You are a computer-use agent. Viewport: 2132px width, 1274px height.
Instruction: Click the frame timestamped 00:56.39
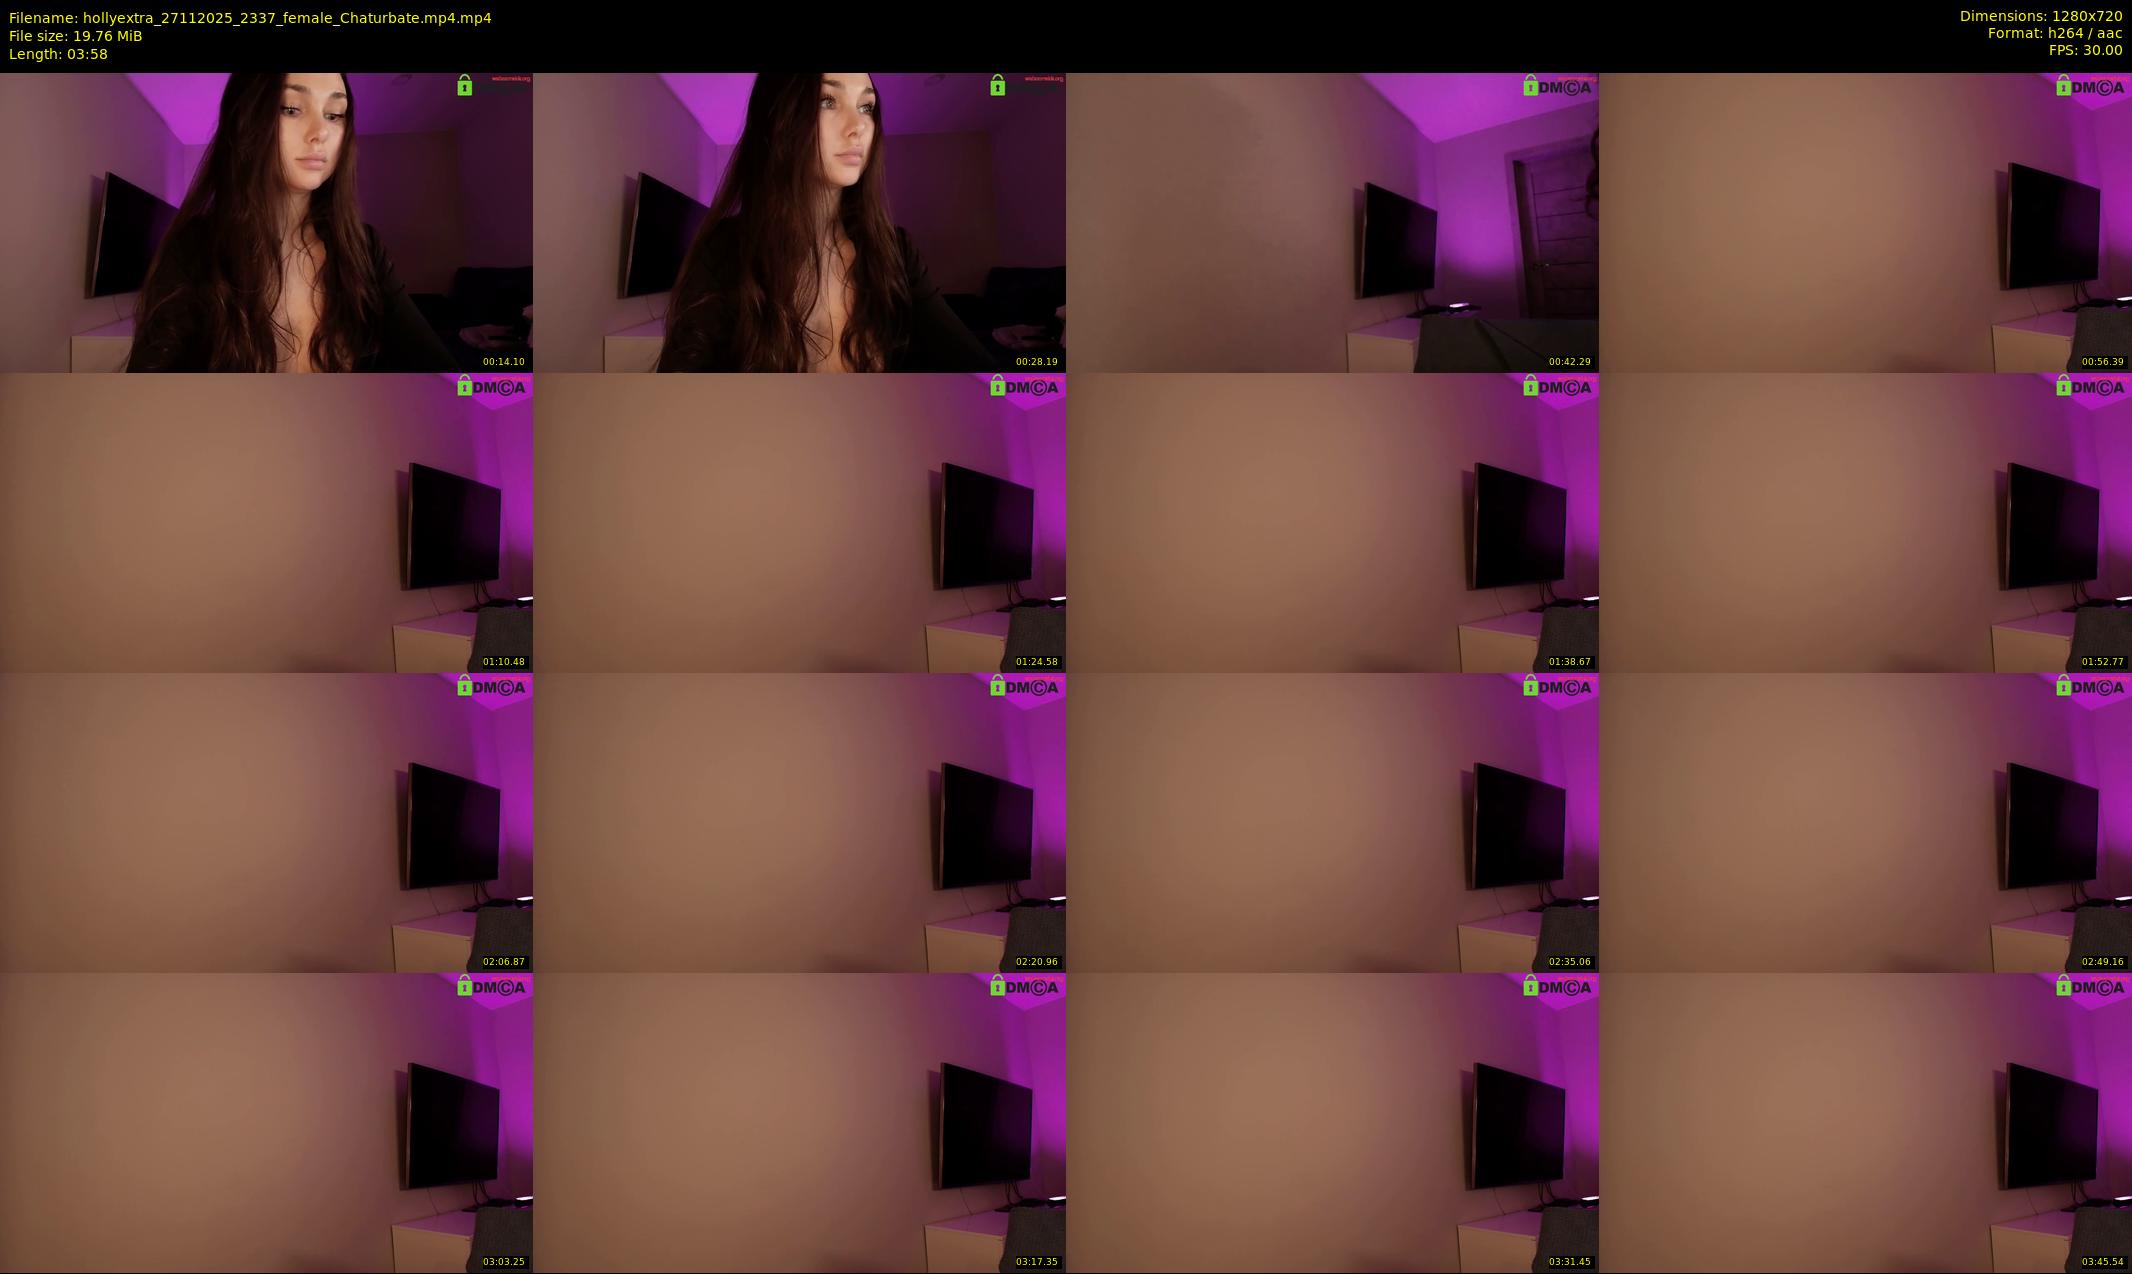1865,222
